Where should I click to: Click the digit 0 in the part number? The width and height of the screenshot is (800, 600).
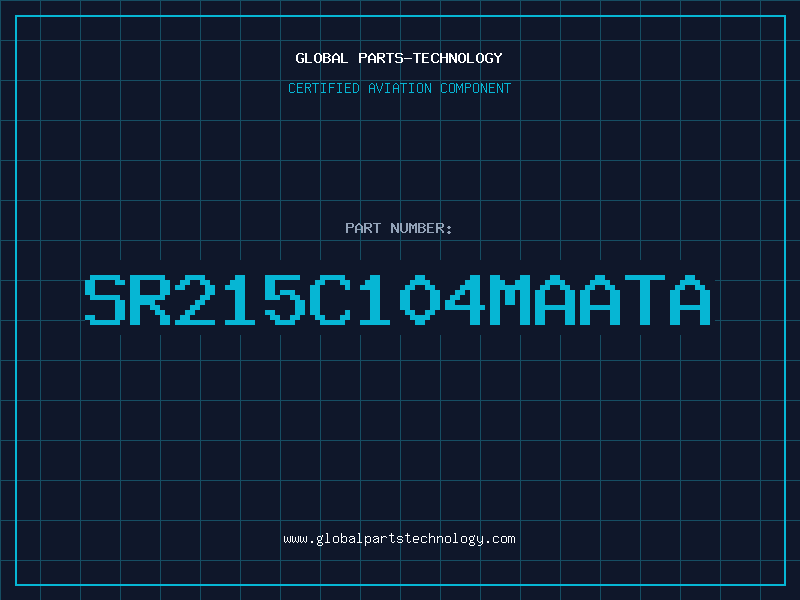pos(420,300)
